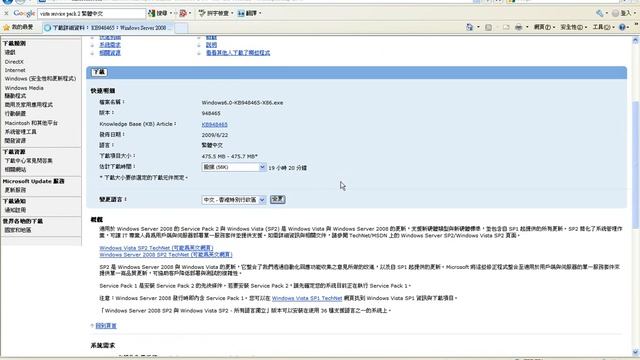Click the vertical scrollbar thumb
Screen dimensions: 640x360
point(636,165)
